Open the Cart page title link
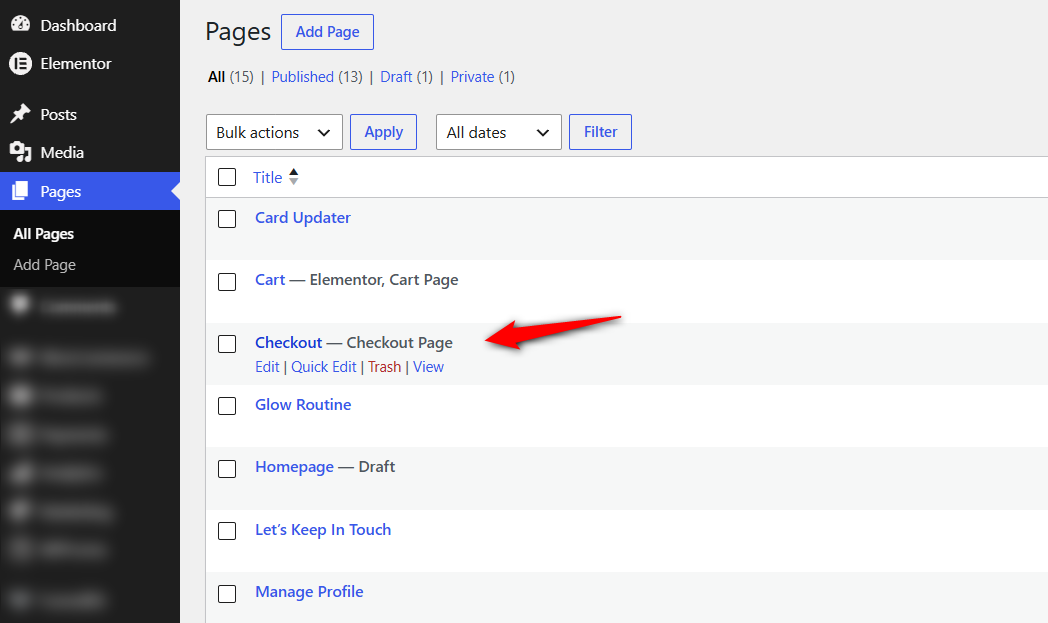 (x=270, y=280)
